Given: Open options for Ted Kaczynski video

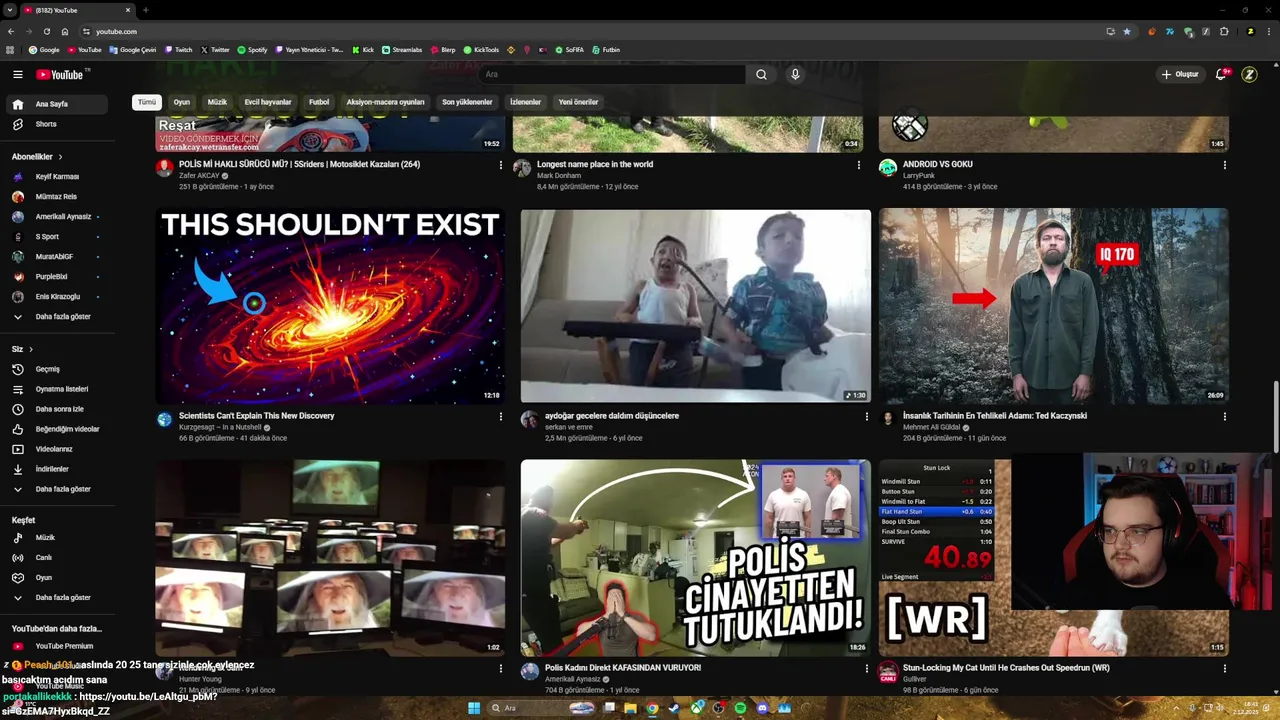Looking at the screenshot, I should [x=1225, y=416].
